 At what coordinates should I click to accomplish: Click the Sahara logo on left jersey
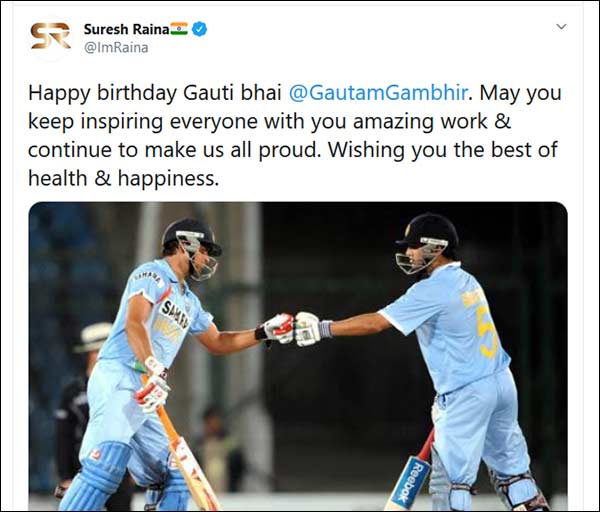(x=175, y=313)
